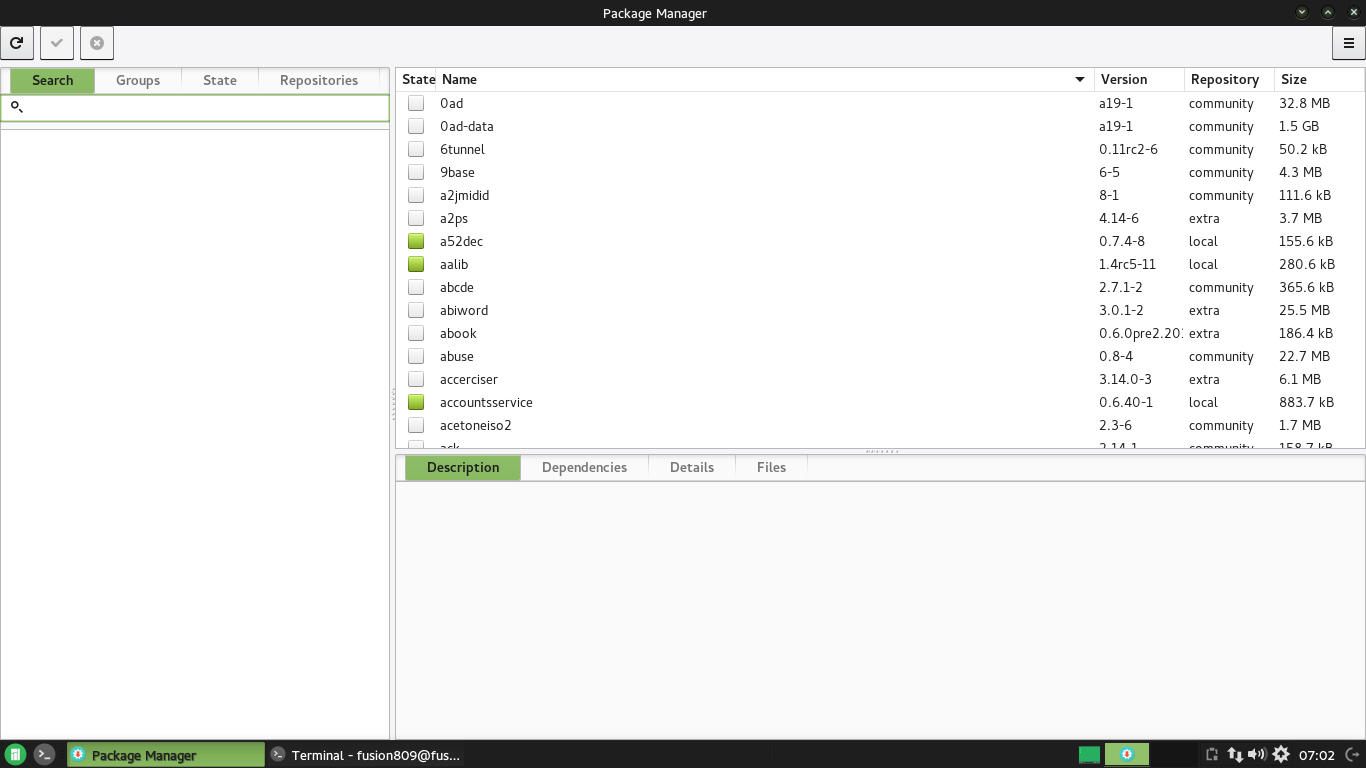Sort by the Repository column header
This screenshot has width=1366, height=768.
(x=1229, y=79)
